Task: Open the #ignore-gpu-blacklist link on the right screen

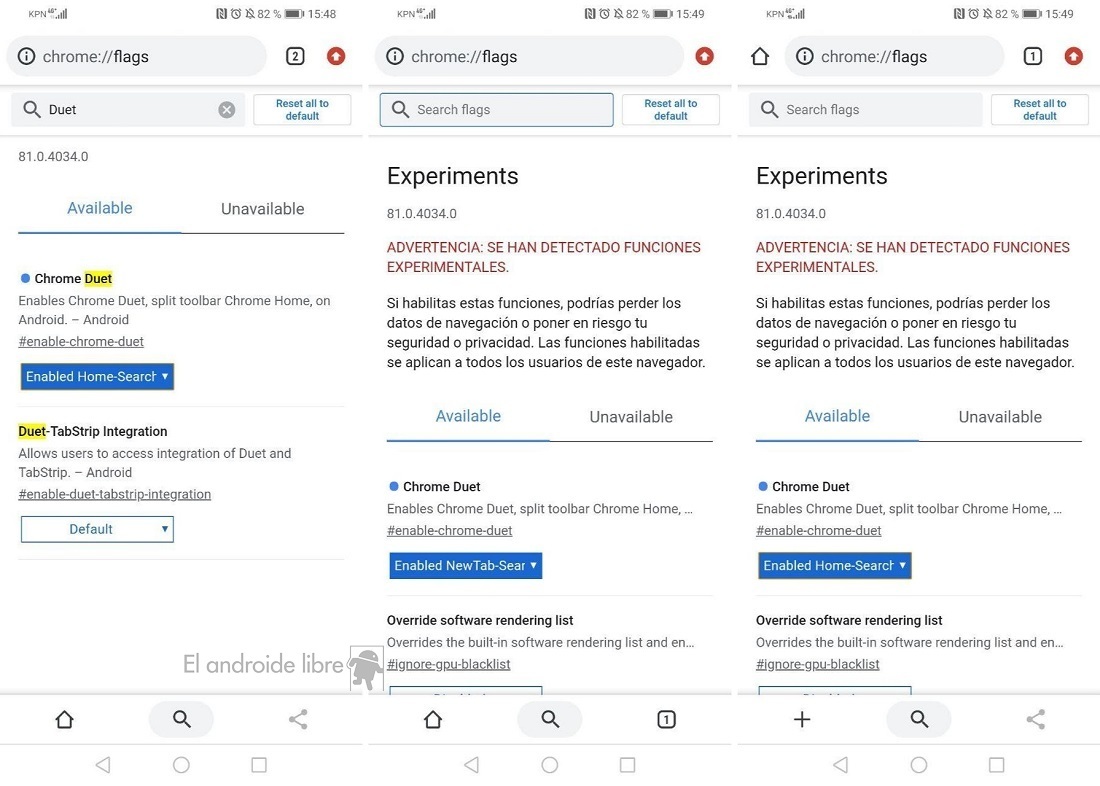Action: pos(817,664)
